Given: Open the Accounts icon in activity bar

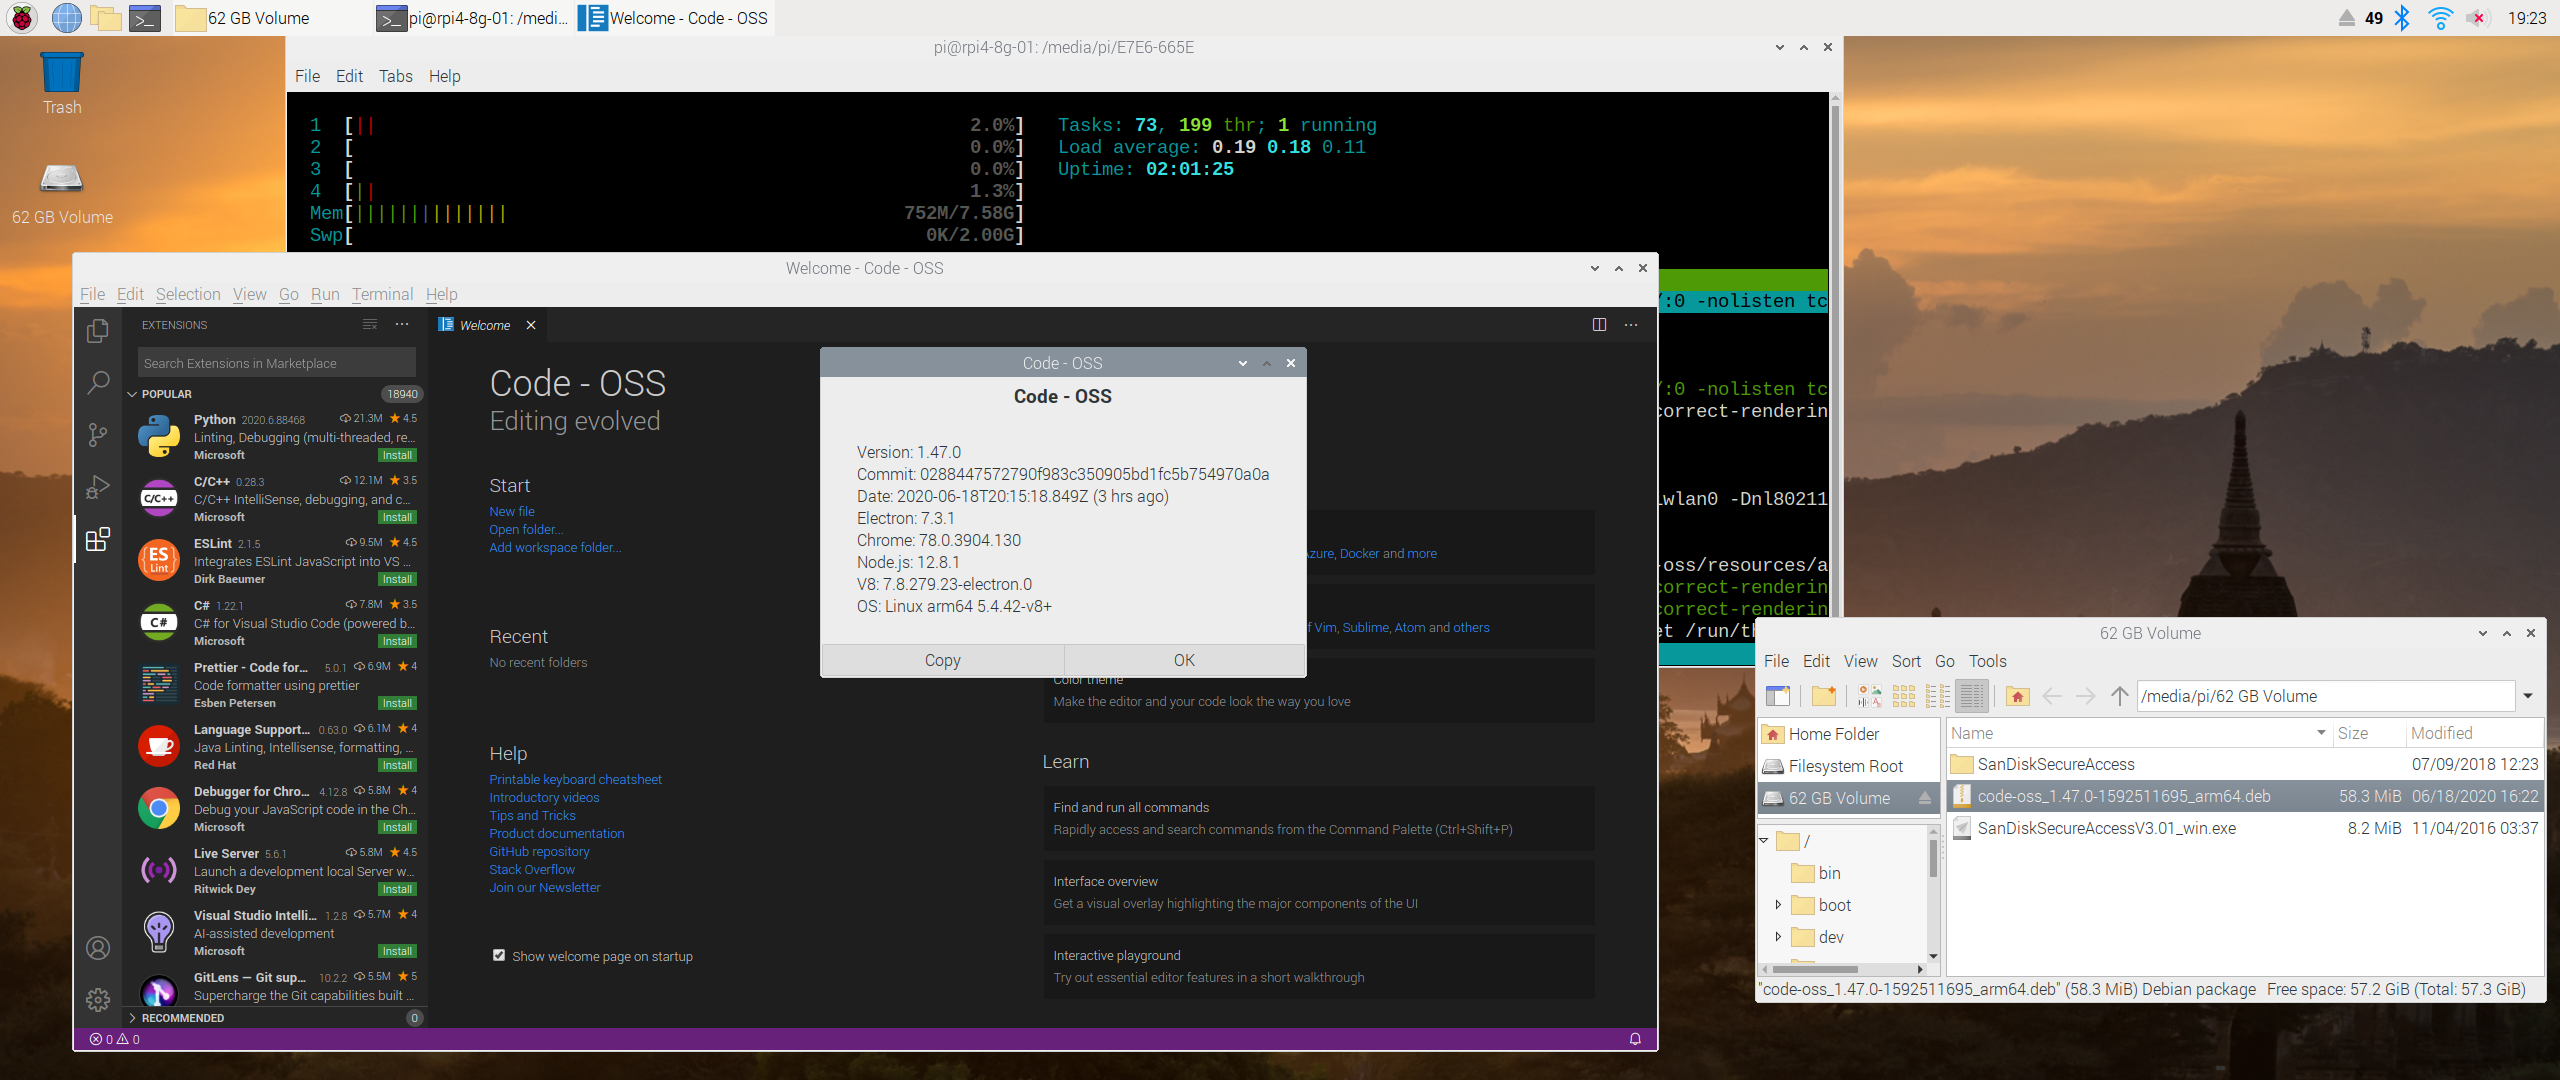Looking at the screenshot, I should pos(98,947).
